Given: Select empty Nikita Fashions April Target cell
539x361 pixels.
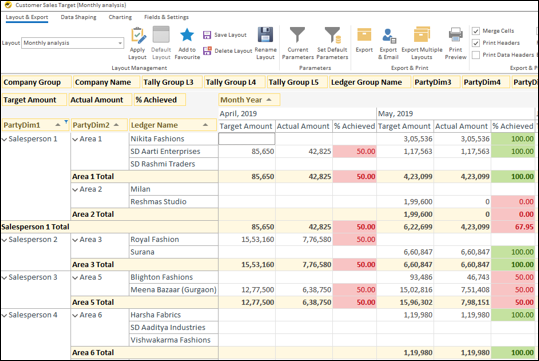Looking at the screenshot, I should (x=246, y=139).
